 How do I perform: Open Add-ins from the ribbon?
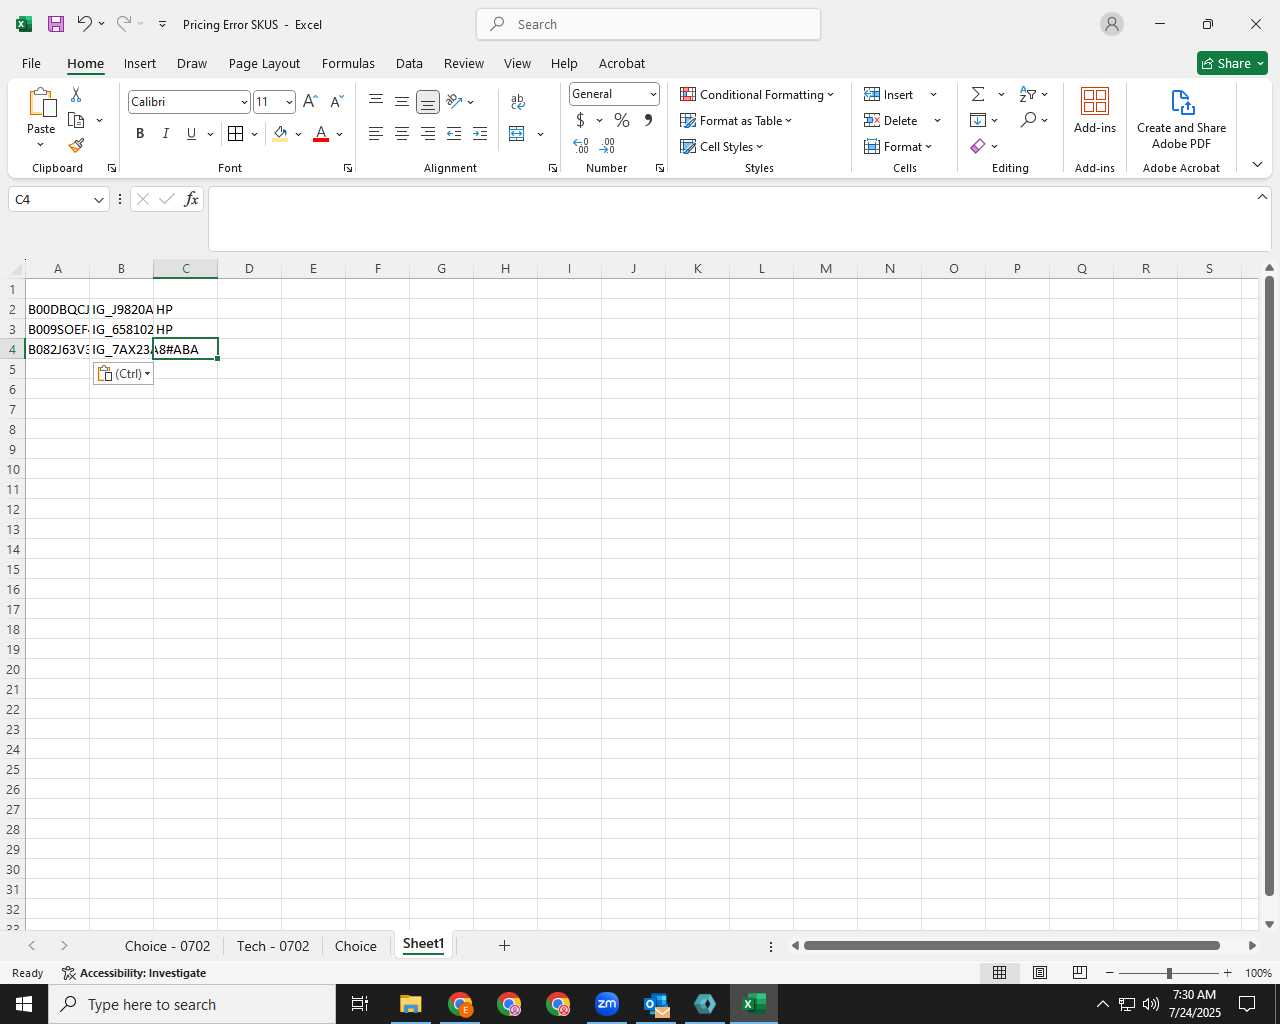coord(1095,112)
